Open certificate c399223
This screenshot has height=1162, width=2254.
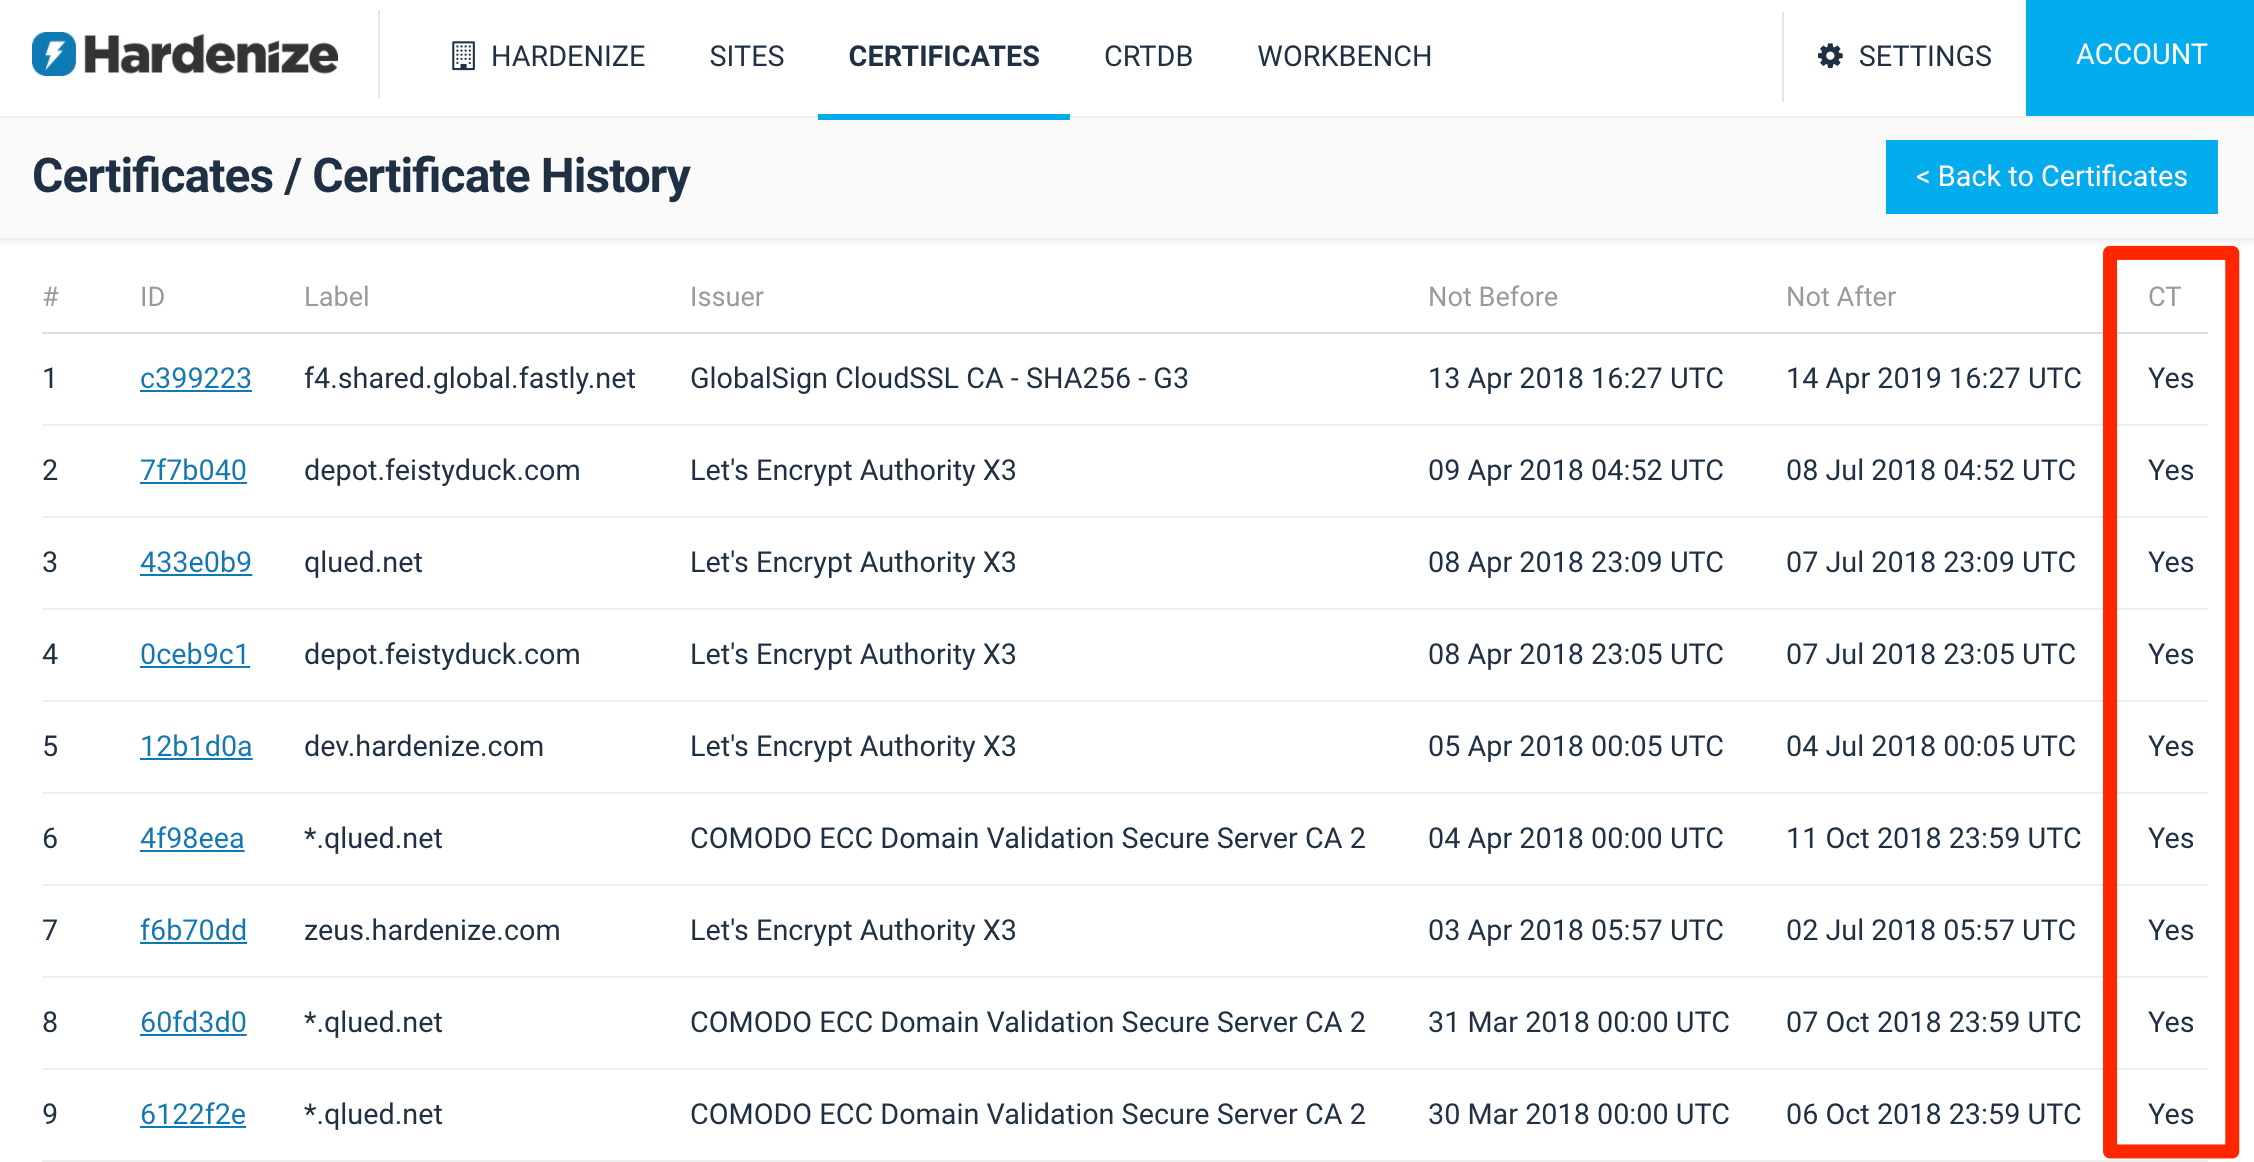pyautogui.click(x=196, y=378)
